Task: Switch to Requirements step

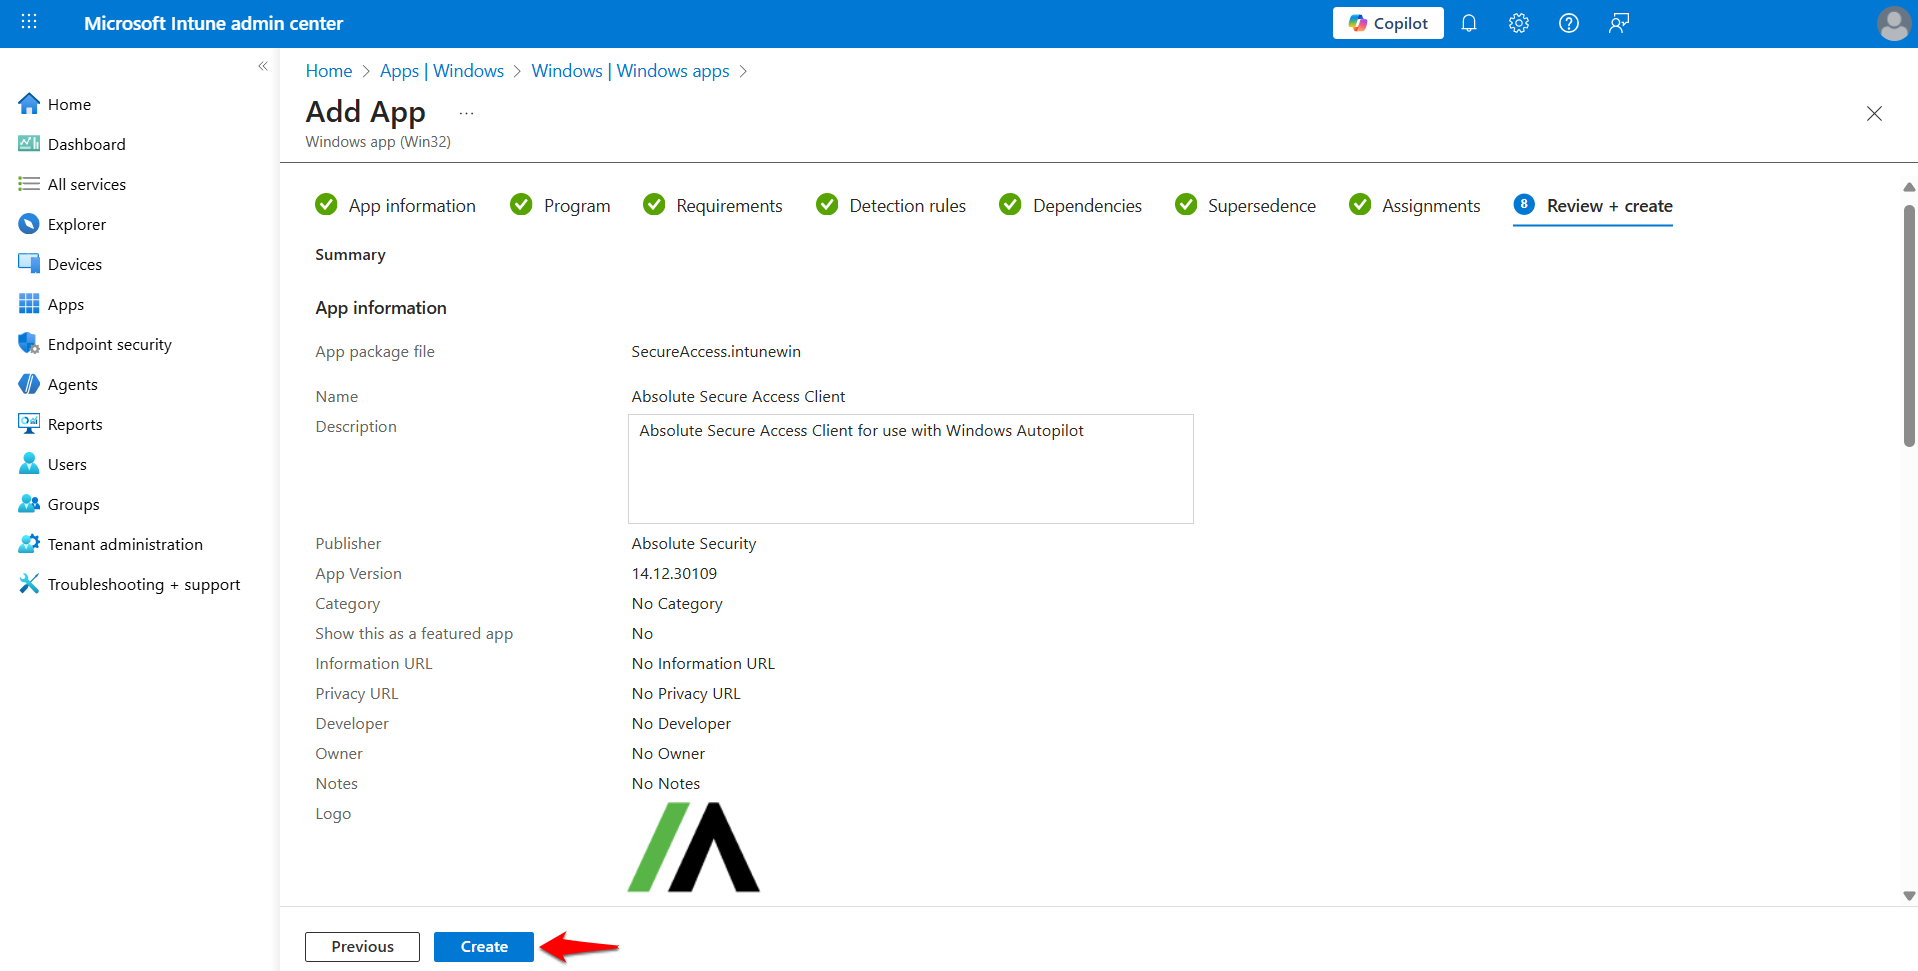Action: 713,205
